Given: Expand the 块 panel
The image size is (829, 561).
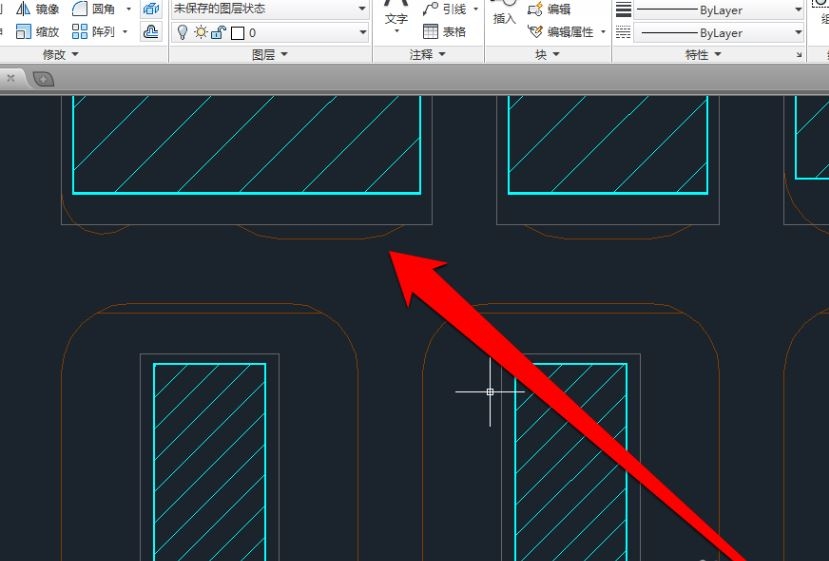Looking at the screenshot, I should 547,54.
